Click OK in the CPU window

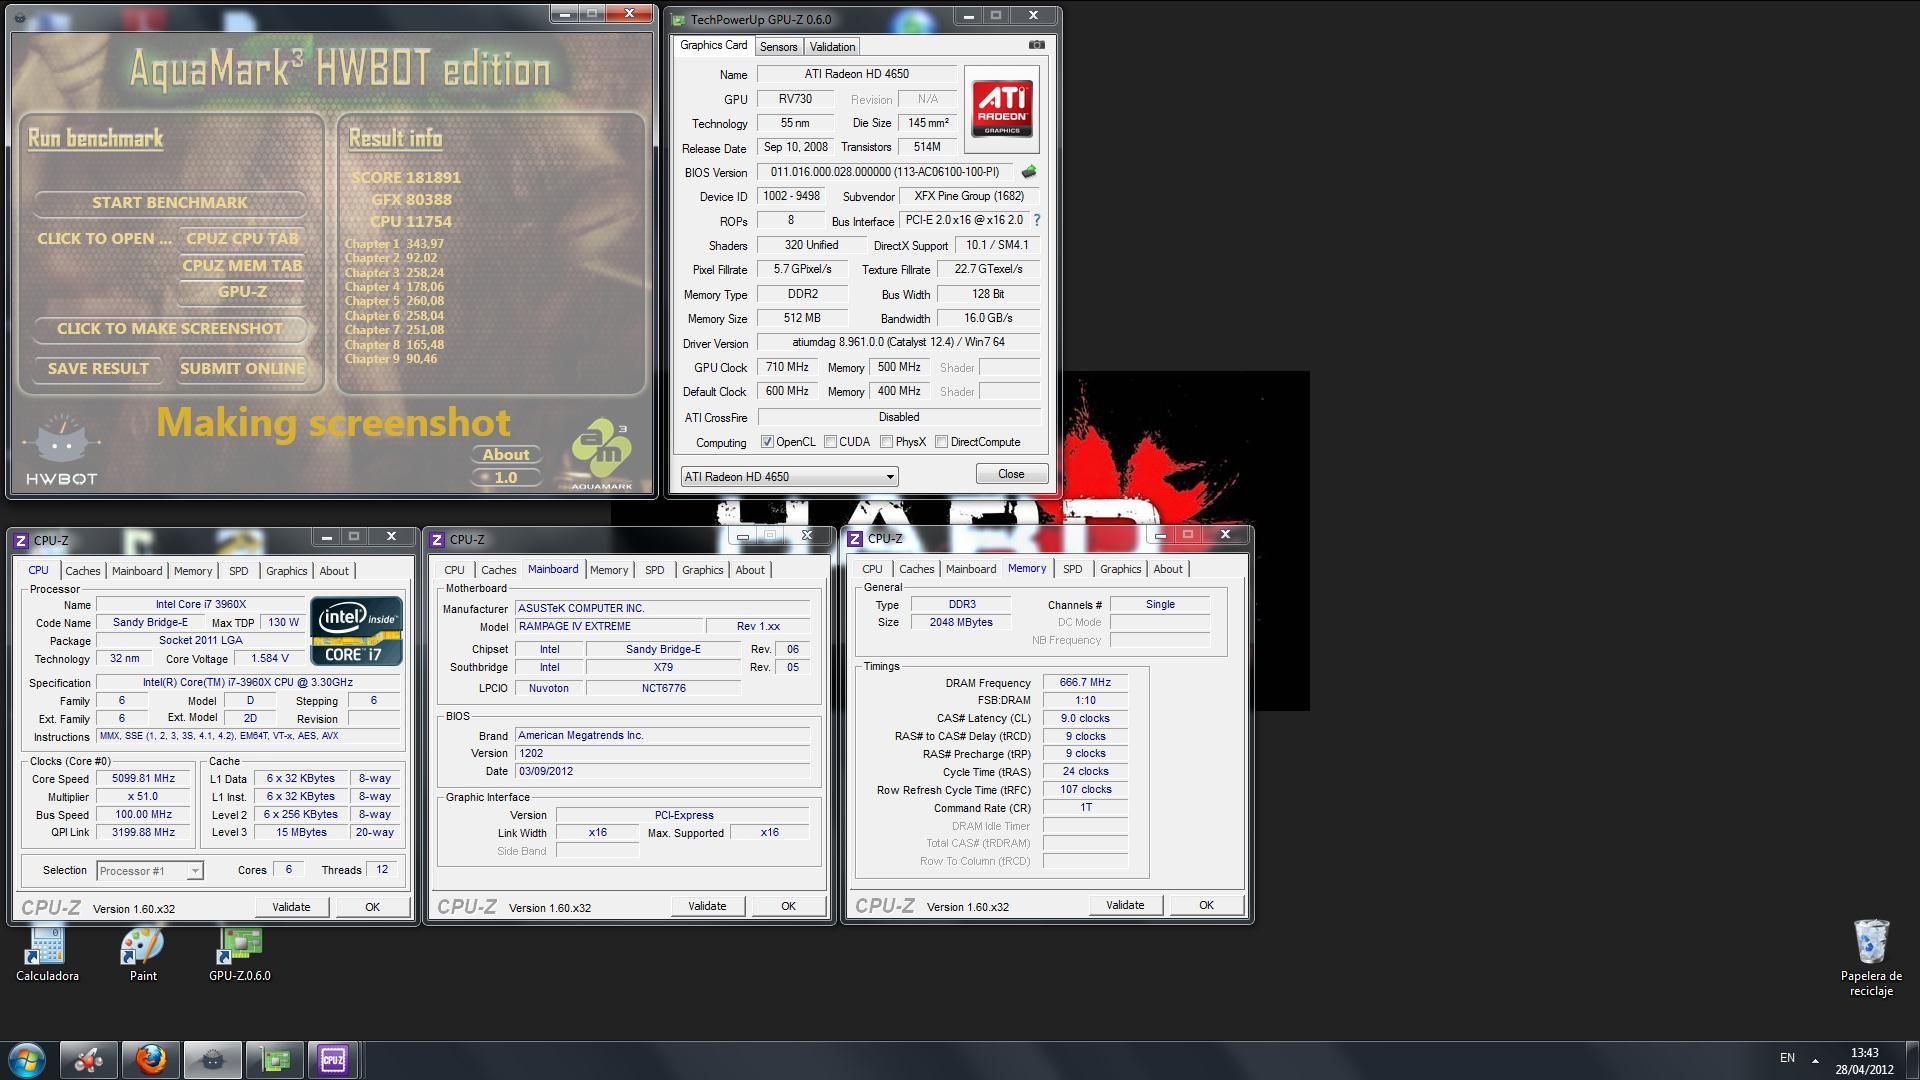coord(372,907)
